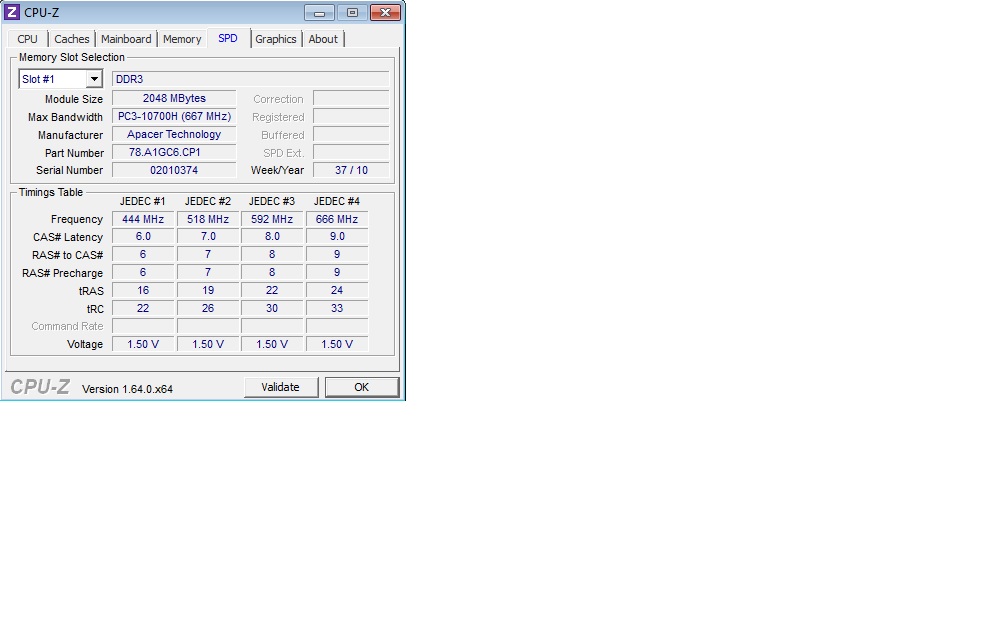The height and width of the screenshot is (630, 1008).
Task: Select the SPD tab
Action: [228, 39]
